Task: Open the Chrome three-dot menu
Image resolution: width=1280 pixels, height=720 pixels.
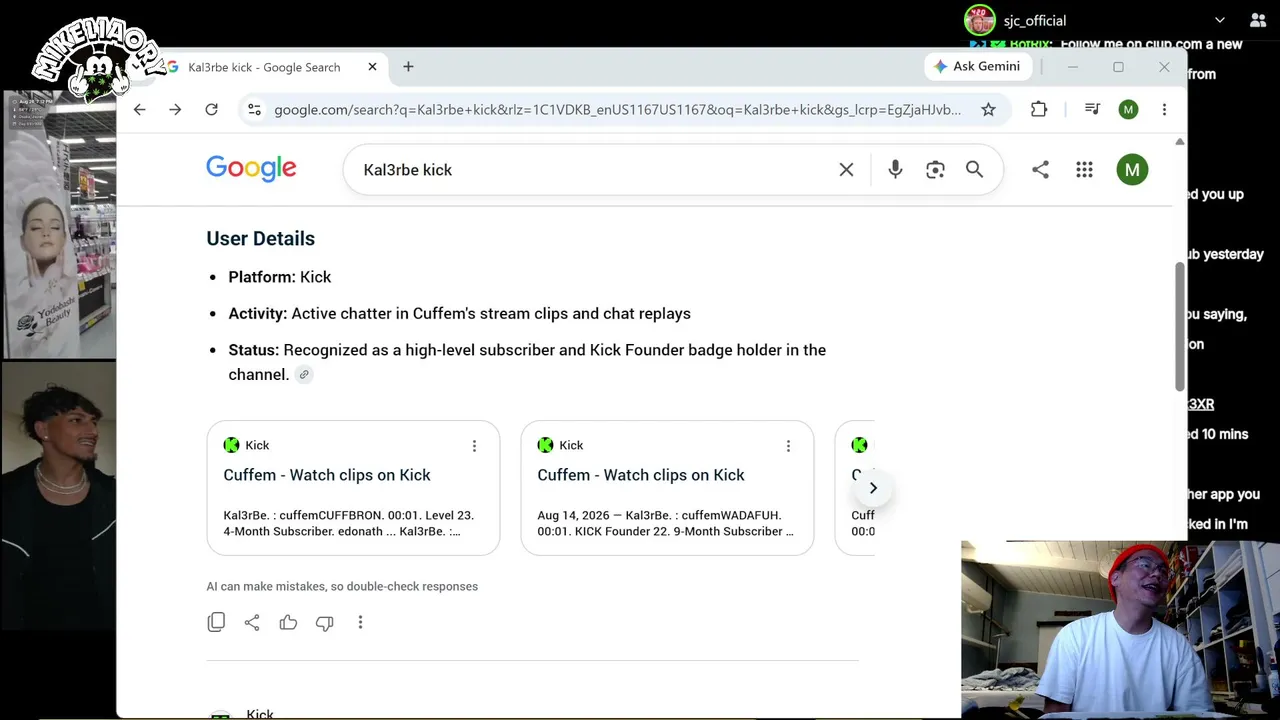Action: tap(1164, 110)
